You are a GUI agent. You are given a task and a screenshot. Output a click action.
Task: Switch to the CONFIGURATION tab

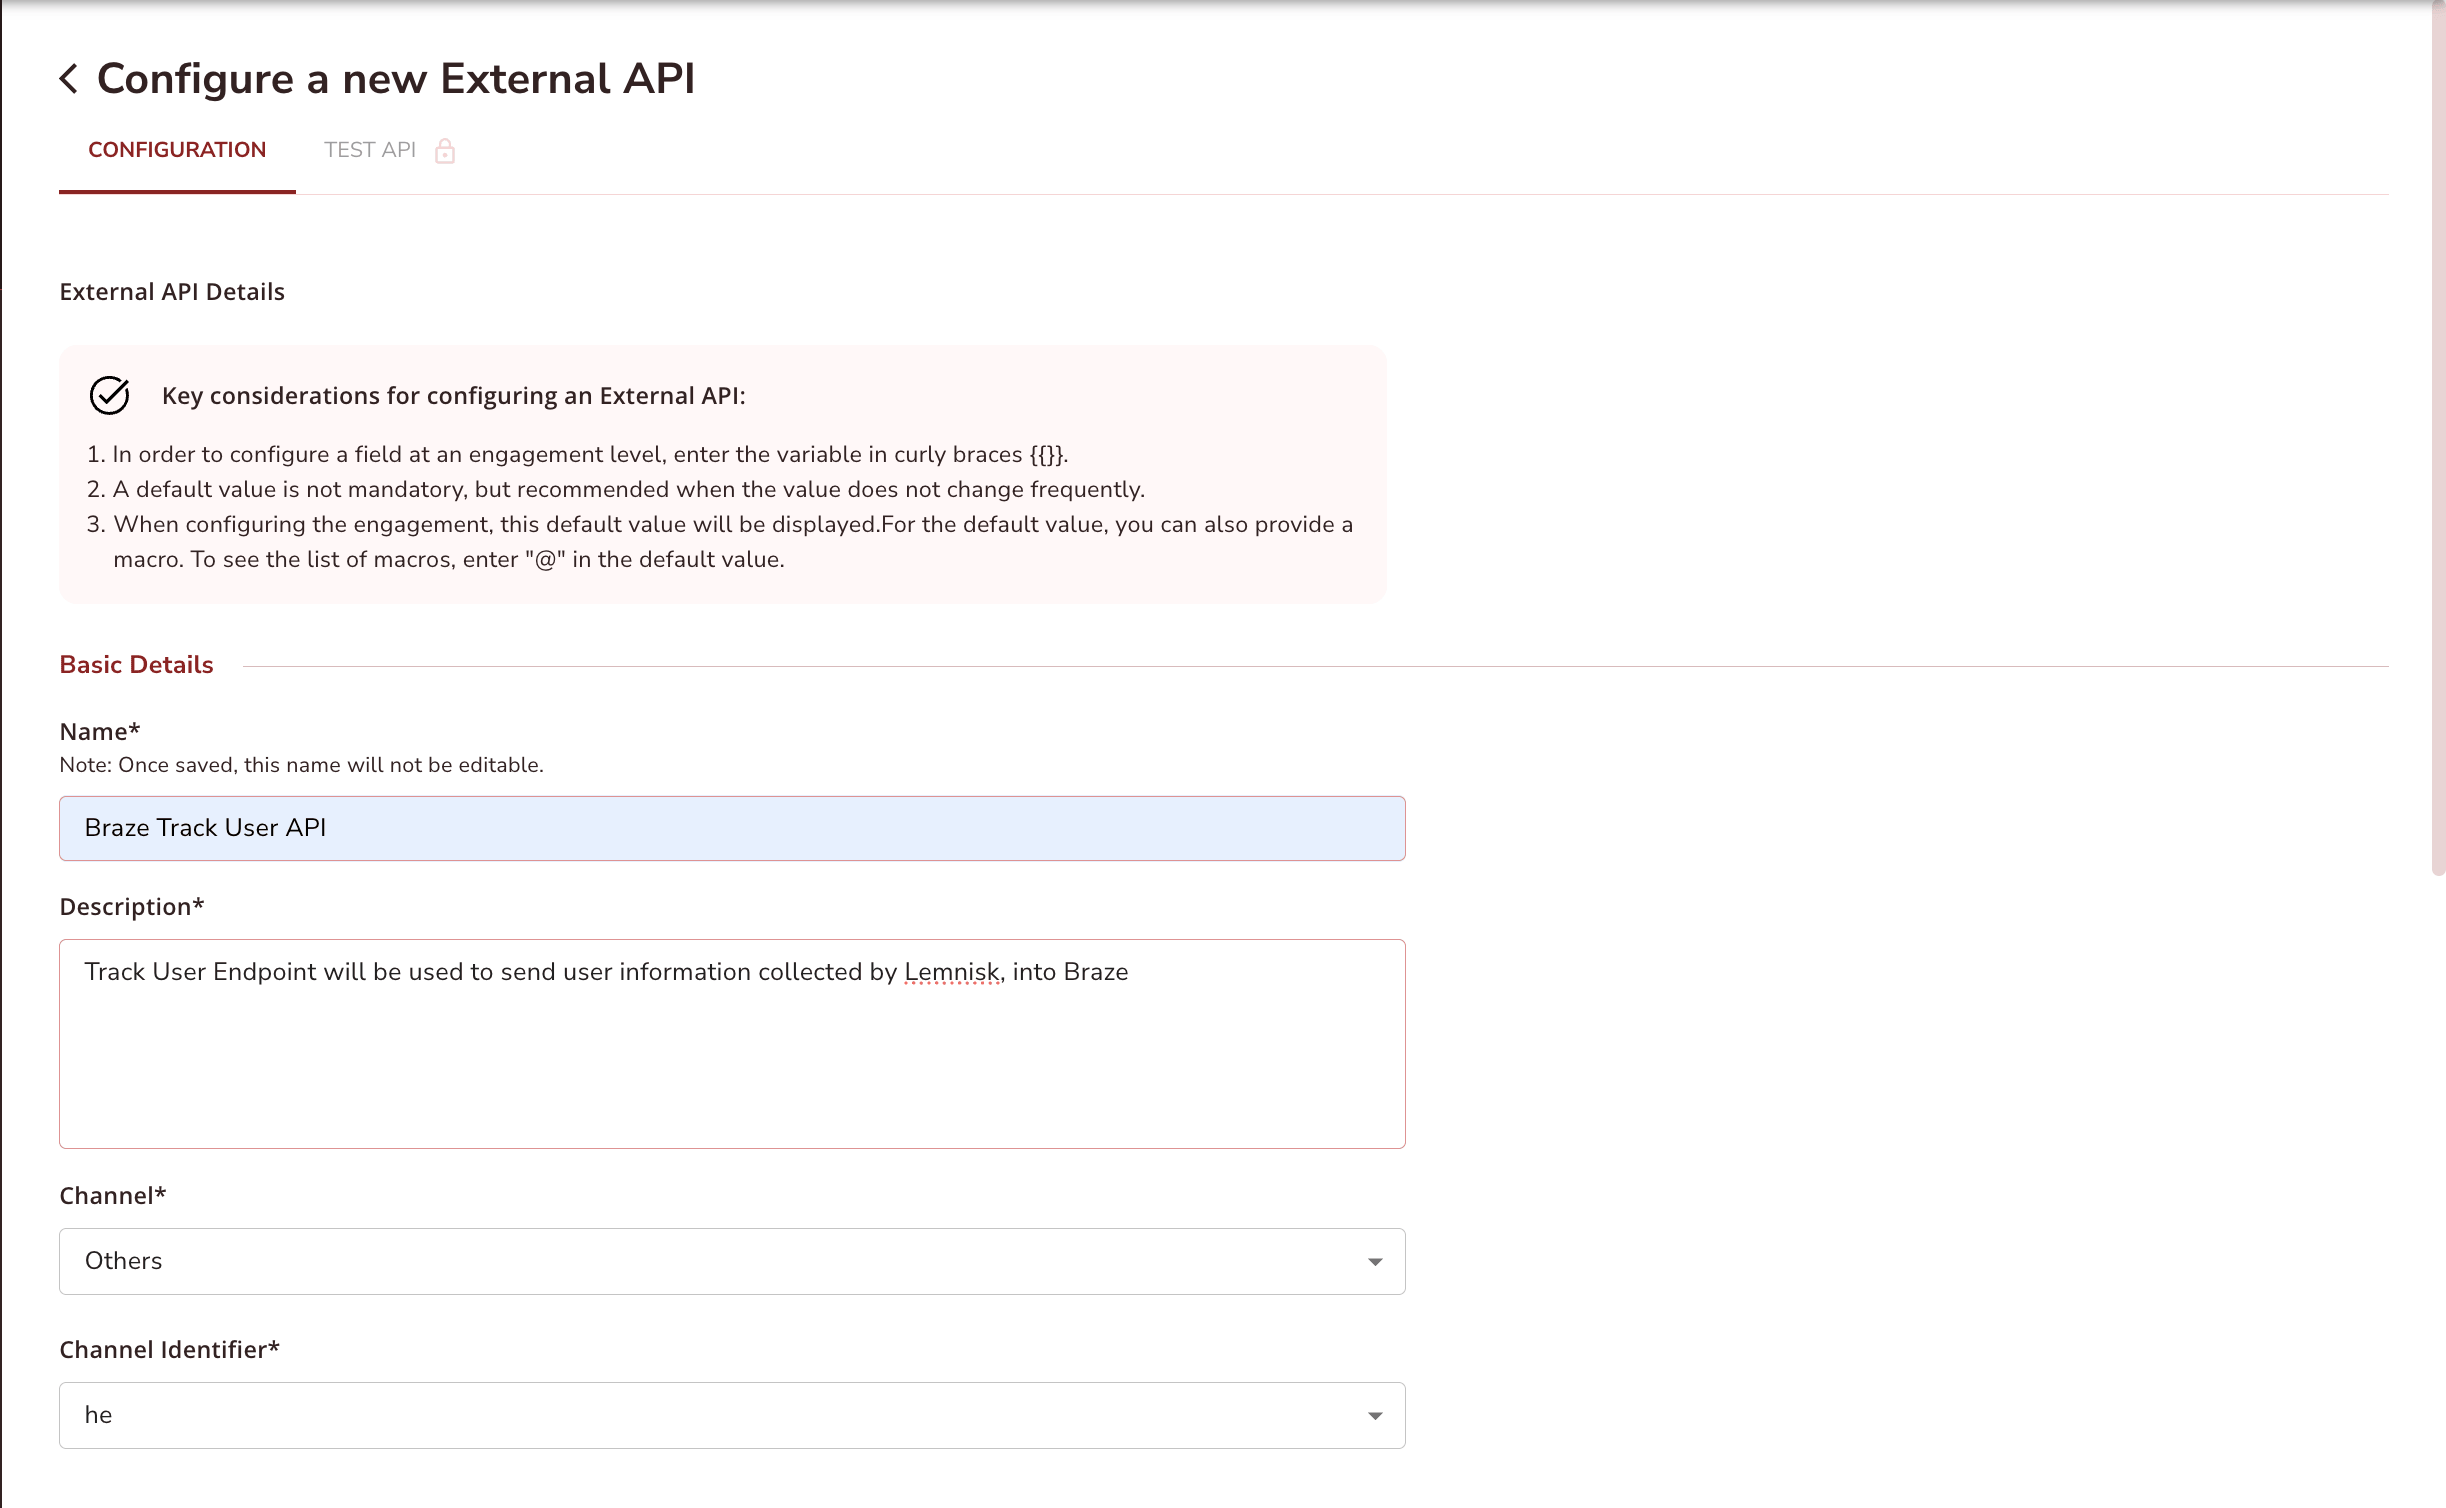[176, 149]
